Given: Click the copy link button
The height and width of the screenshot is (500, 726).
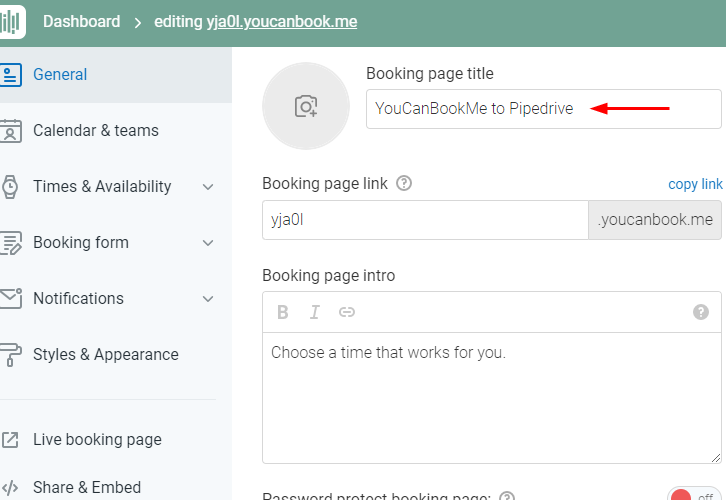Looking at the screenshot, I should coord(695,184).
